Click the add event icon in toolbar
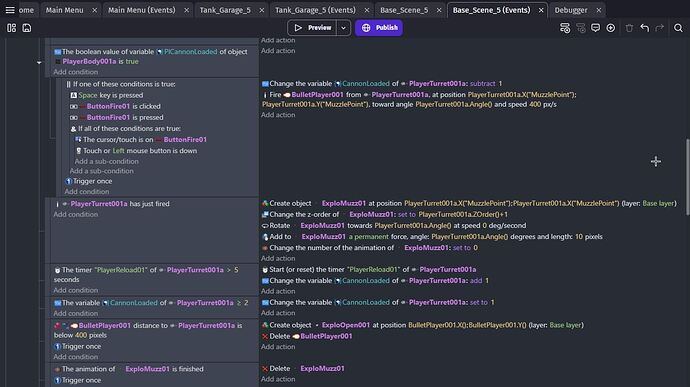The width and height of the screenshot is (690, 387). tap(565, 28)
